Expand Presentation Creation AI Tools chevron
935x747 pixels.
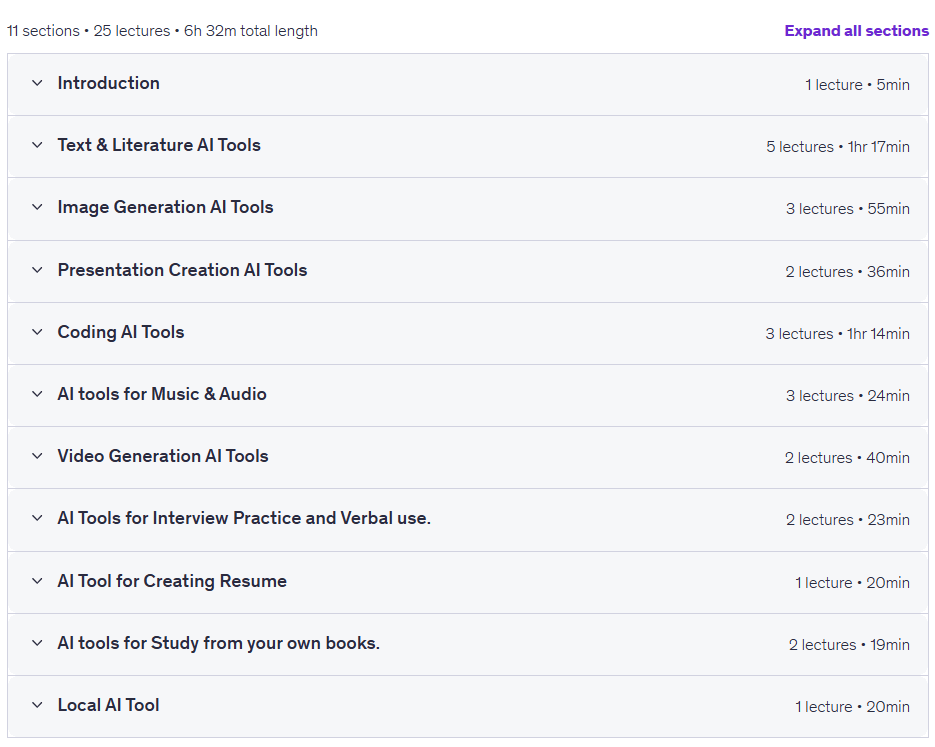click(x=37, y=270)
